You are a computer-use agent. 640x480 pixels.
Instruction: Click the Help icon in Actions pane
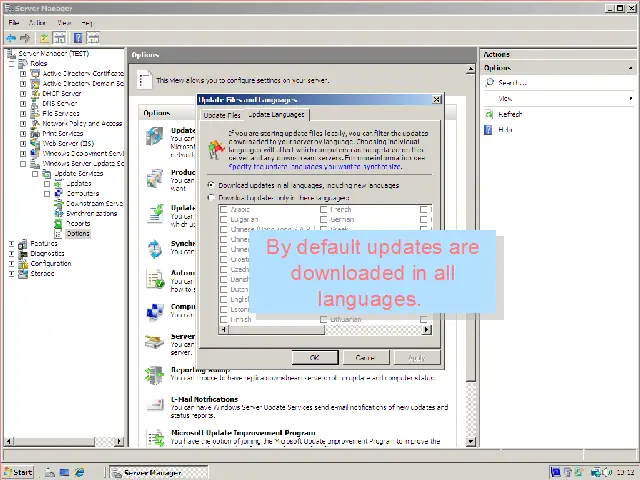pos(488,130)
